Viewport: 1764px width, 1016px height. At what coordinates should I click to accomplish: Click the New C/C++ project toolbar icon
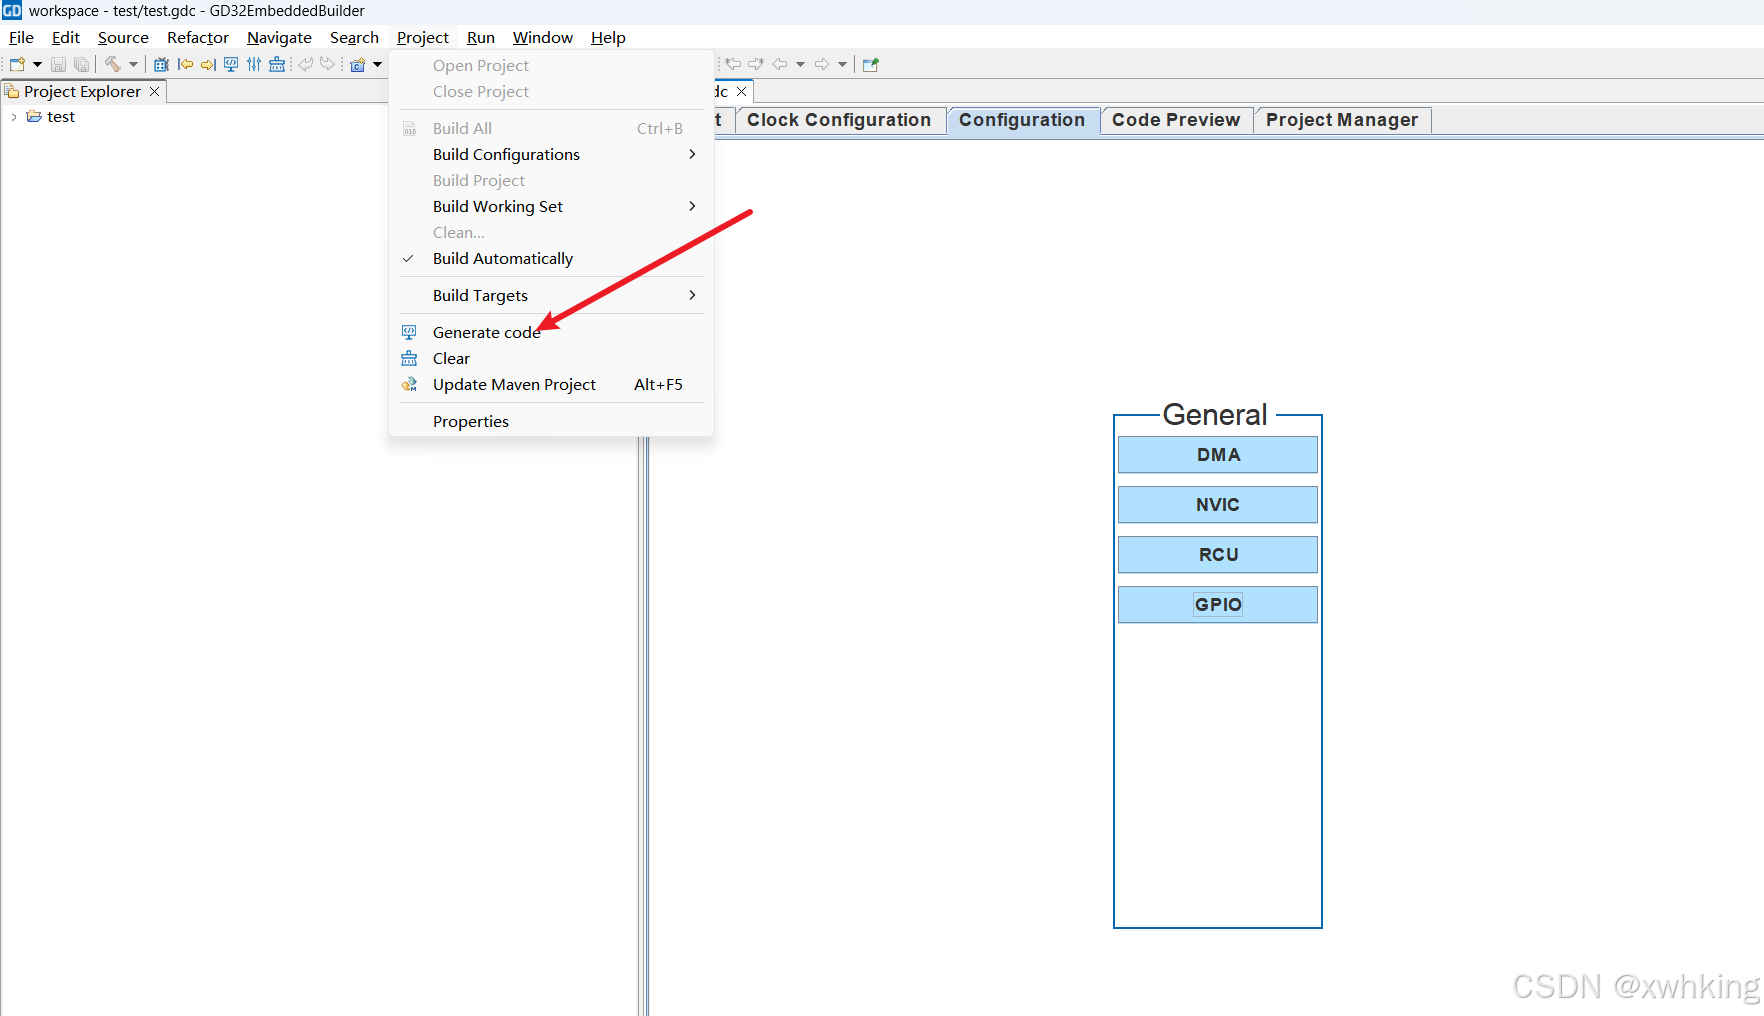pyautogui.click(x=358, y=64)
